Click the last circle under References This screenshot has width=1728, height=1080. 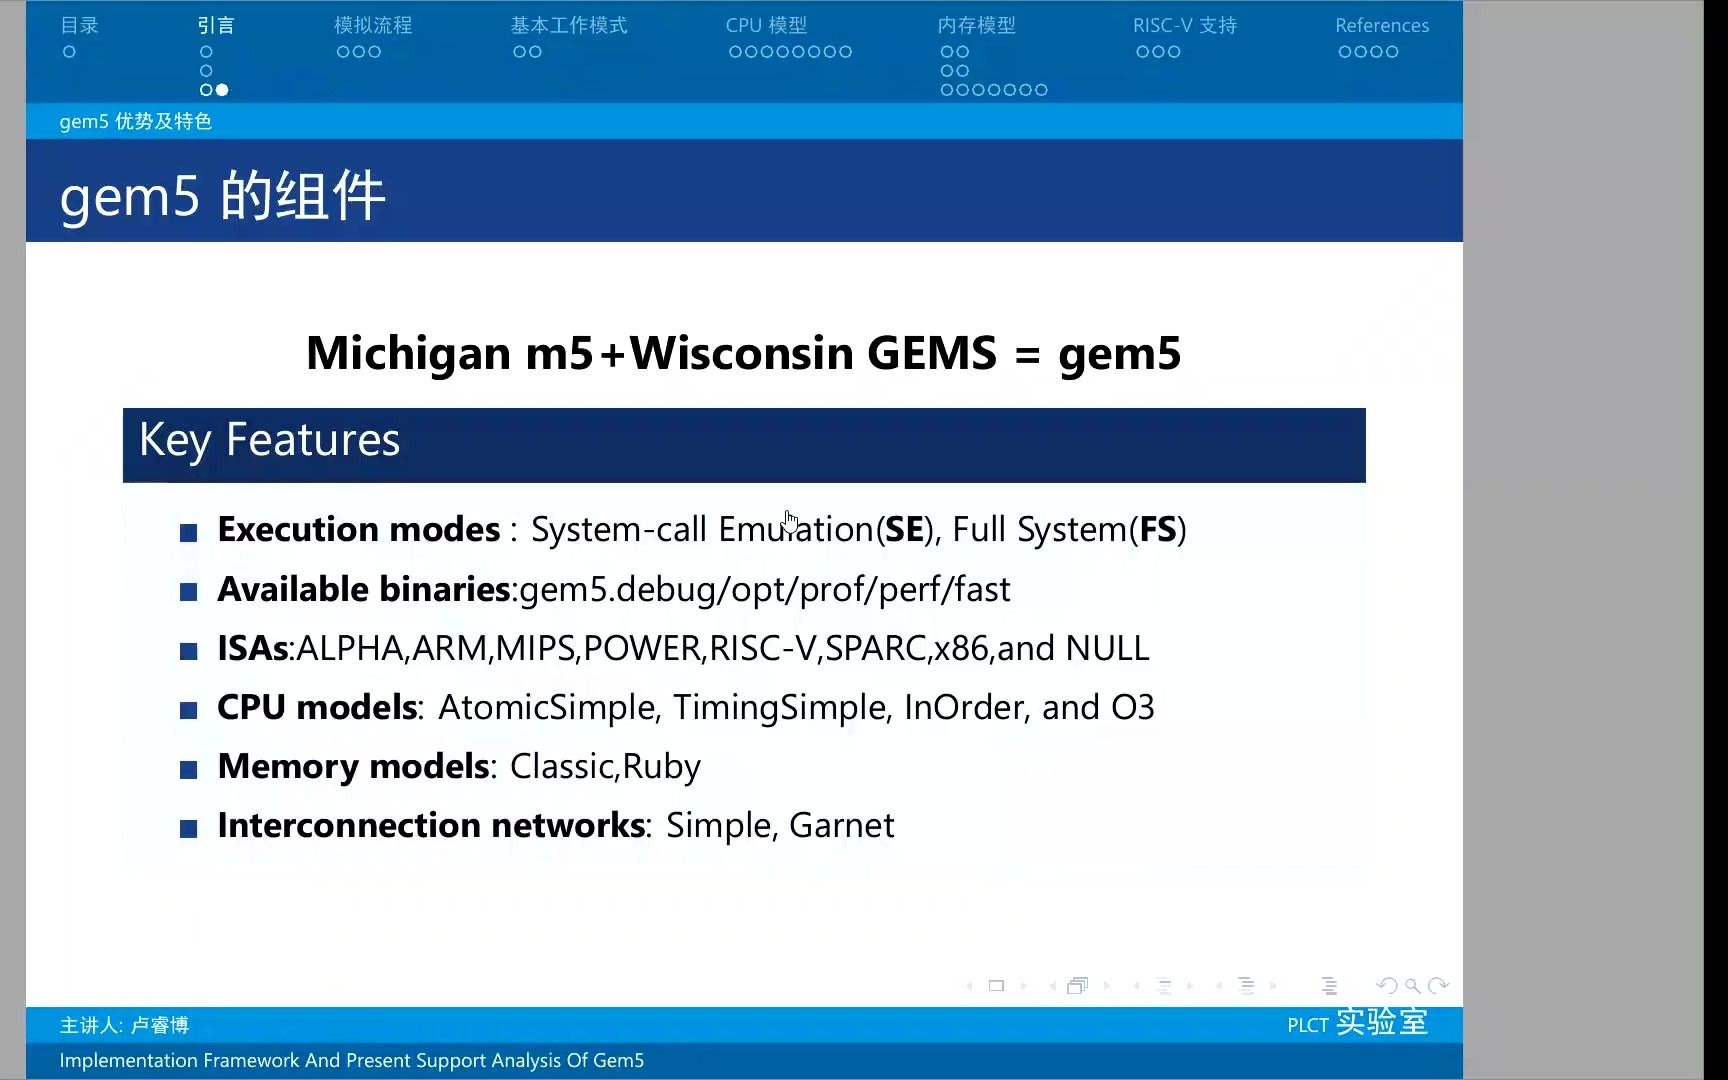click(1392, 52)
